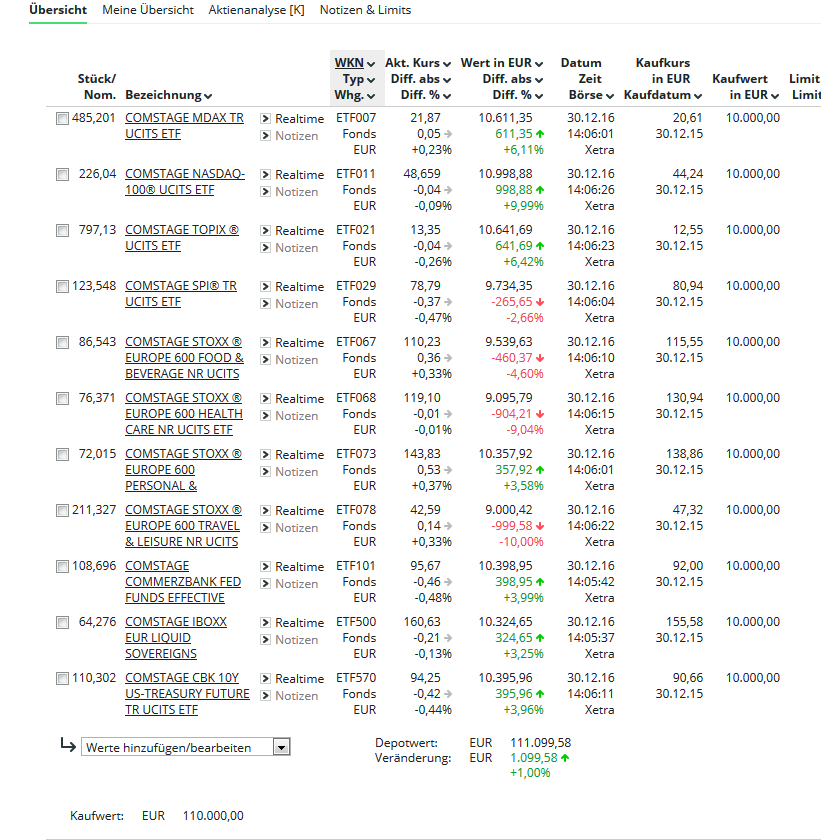Tick checkbox for Commerzbank Fed Funds row
The width and height of the screenshot is (821, 840).
63,566
